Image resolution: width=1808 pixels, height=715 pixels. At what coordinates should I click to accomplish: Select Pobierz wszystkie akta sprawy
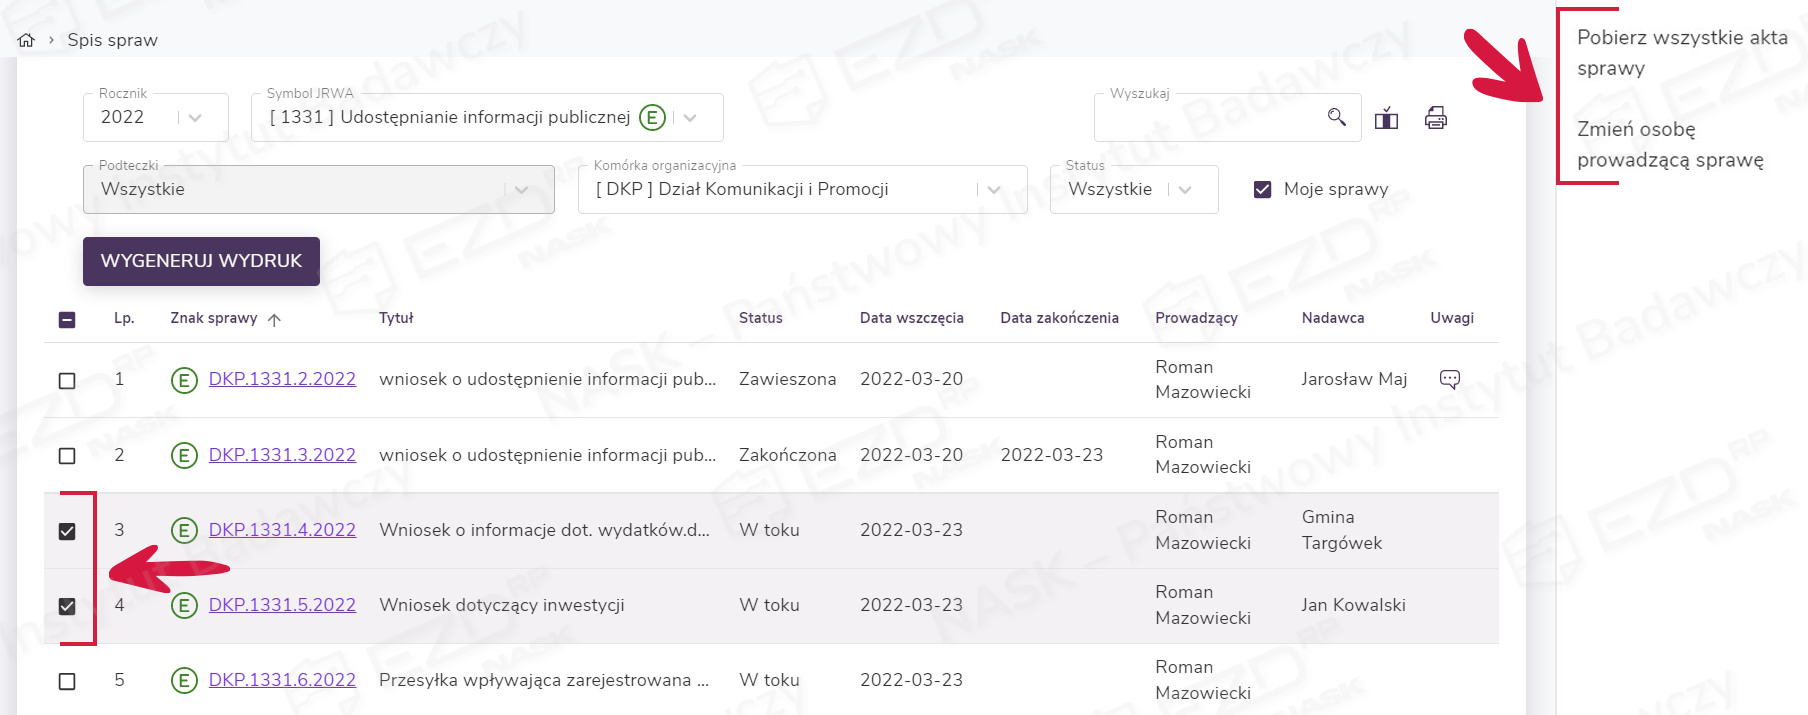click(1680, 52)
